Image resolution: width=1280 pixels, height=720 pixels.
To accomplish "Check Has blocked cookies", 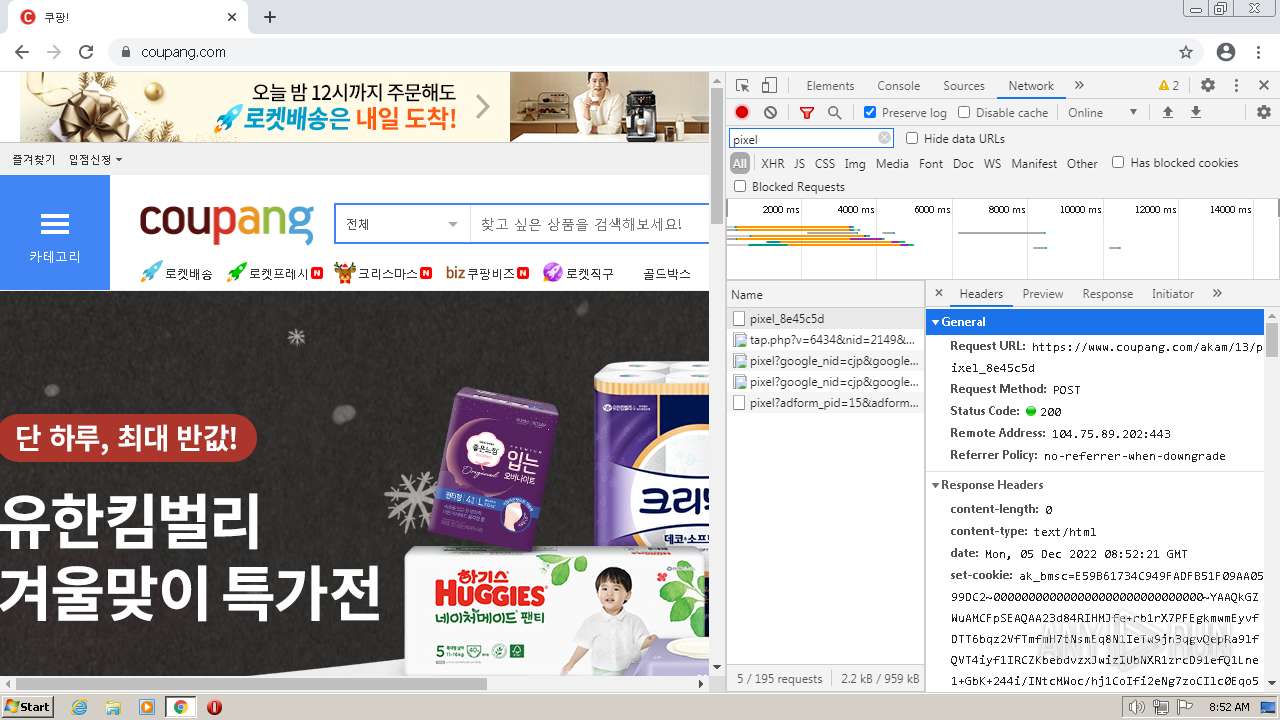I will pyautogui.click(x=1118, y=163).
